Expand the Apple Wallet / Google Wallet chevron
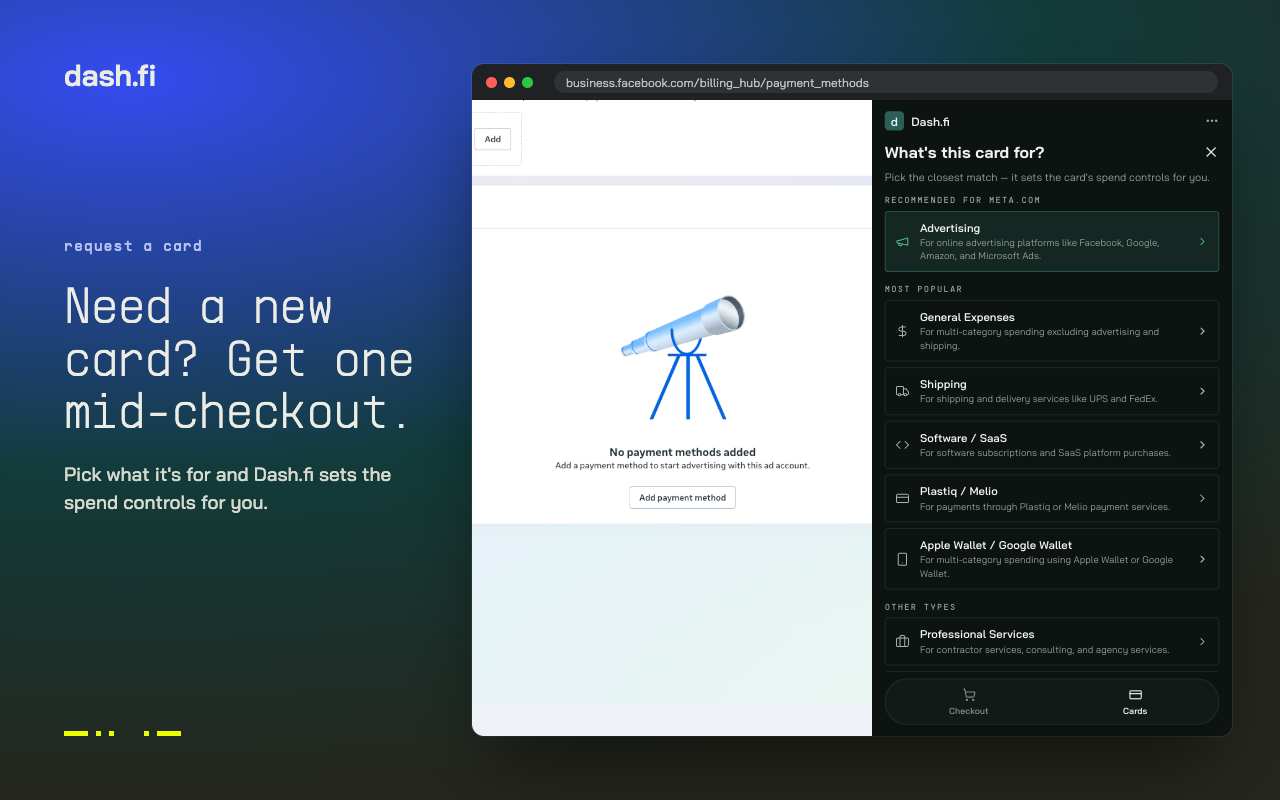Image resolution: width=1280 pixels, height=800 pixels. 1202,559
